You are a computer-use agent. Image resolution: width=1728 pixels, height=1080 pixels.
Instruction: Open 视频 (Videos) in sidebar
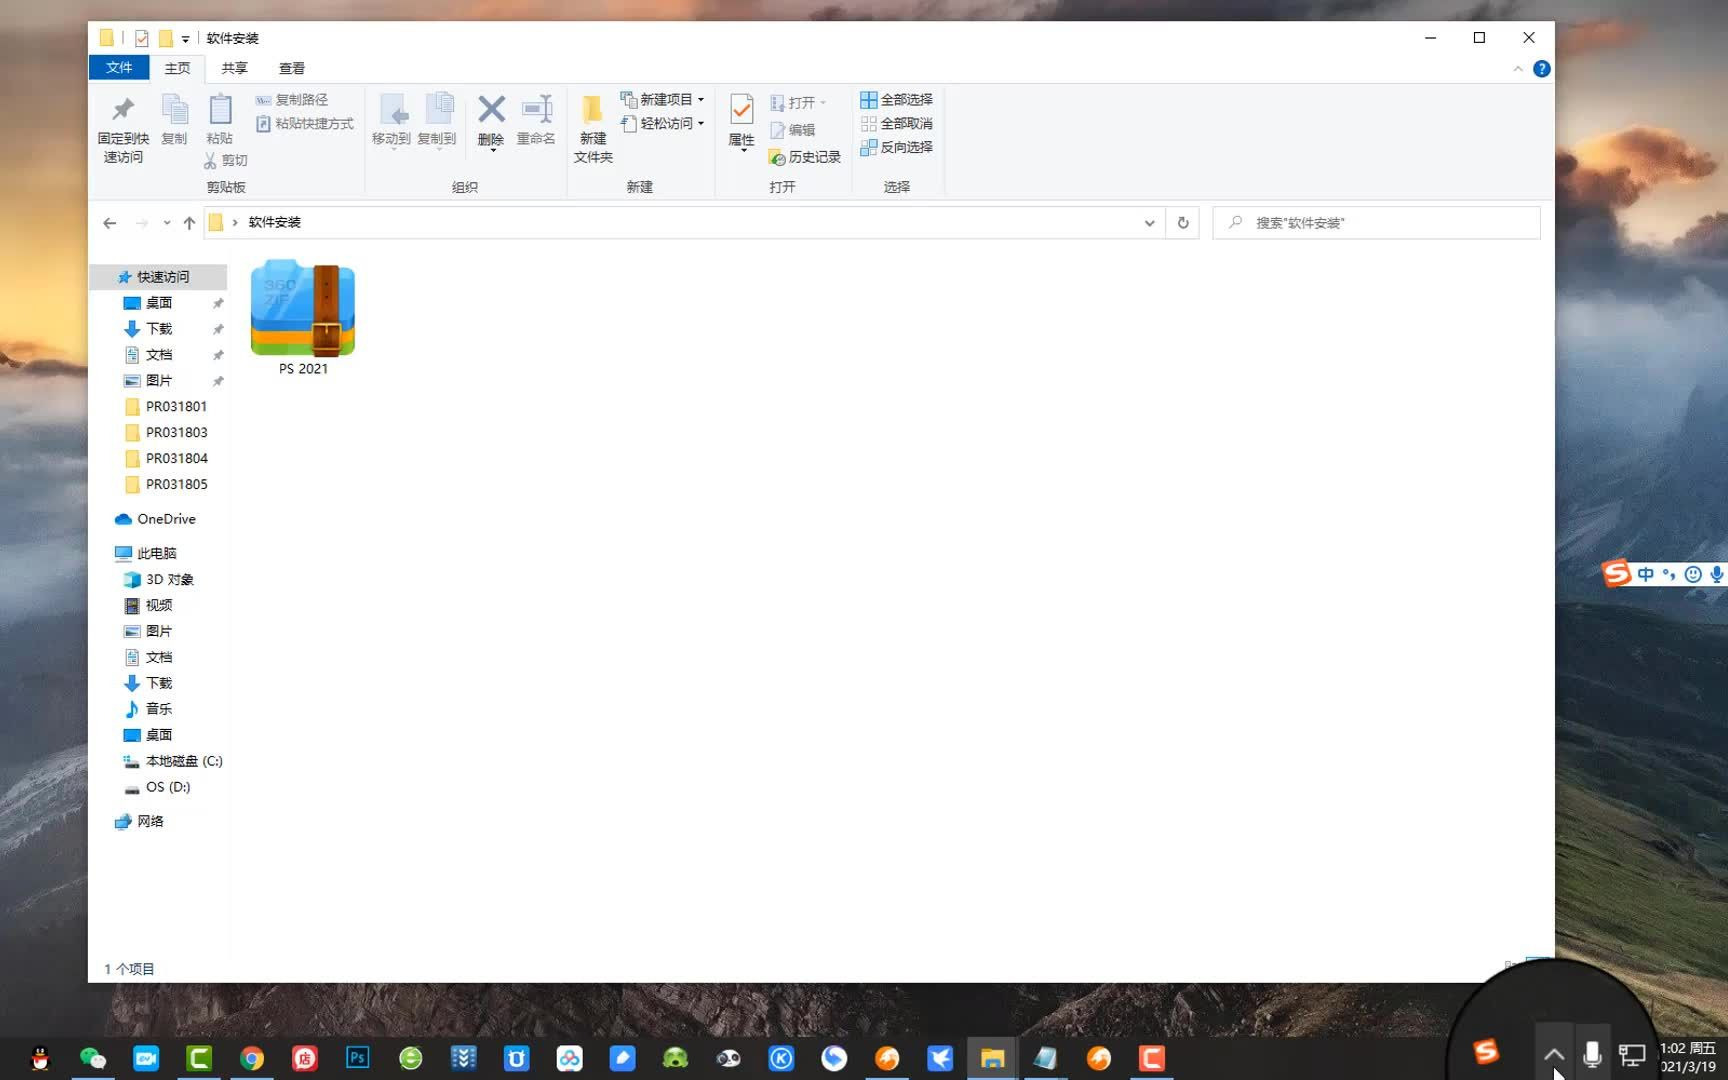coord(150,605)
